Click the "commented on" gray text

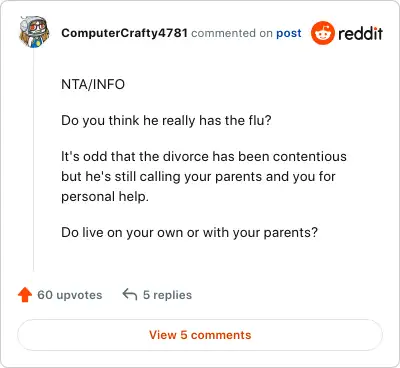pos(232,33)
